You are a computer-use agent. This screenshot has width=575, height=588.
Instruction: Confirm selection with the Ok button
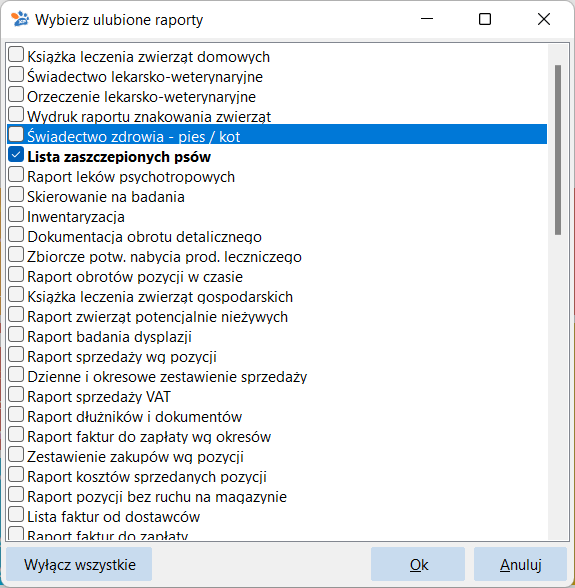(418, 564)
